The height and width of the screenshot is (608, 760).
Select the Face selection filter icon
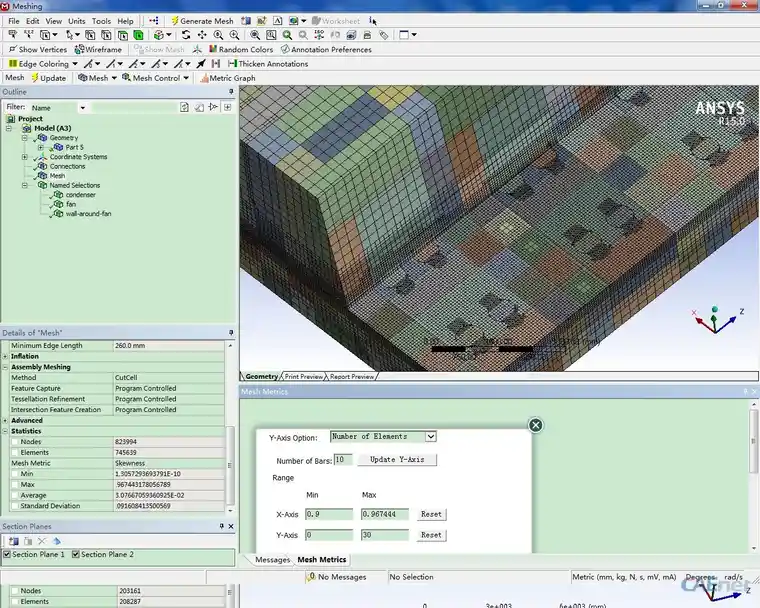123,35
